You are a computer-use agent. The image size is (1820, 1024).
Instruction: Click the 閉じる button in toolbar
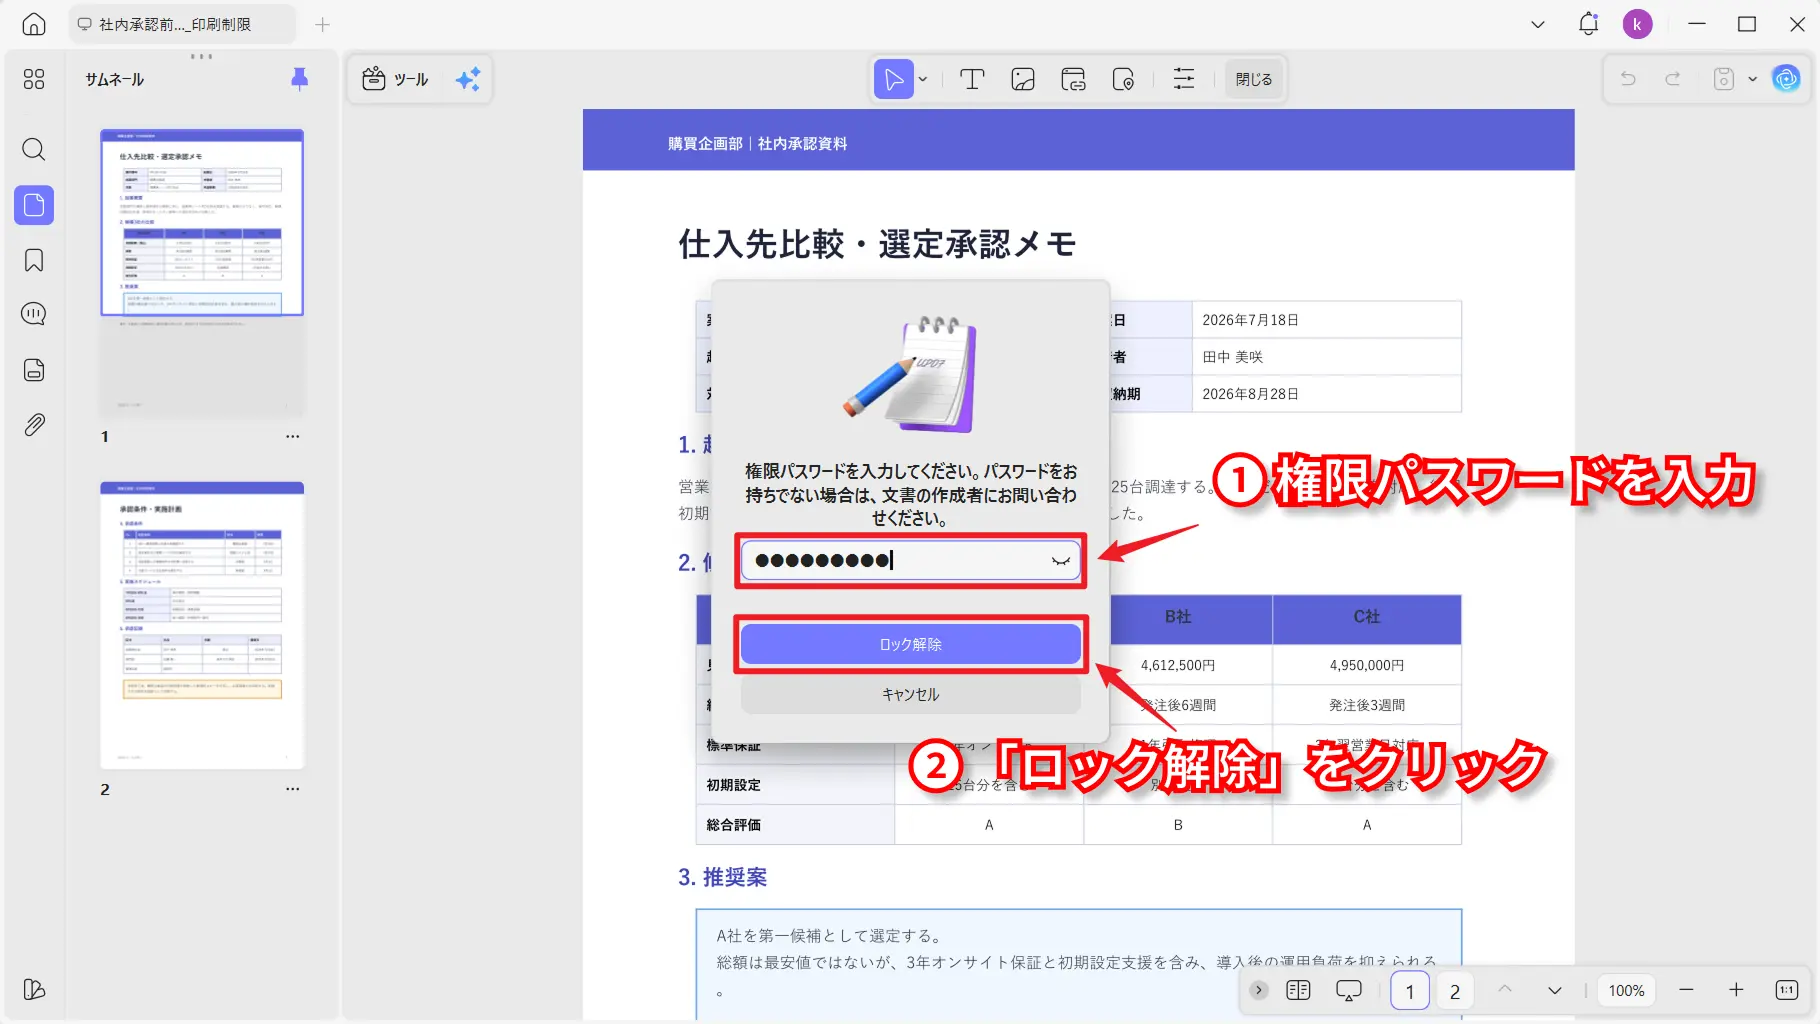point(1254,79)
